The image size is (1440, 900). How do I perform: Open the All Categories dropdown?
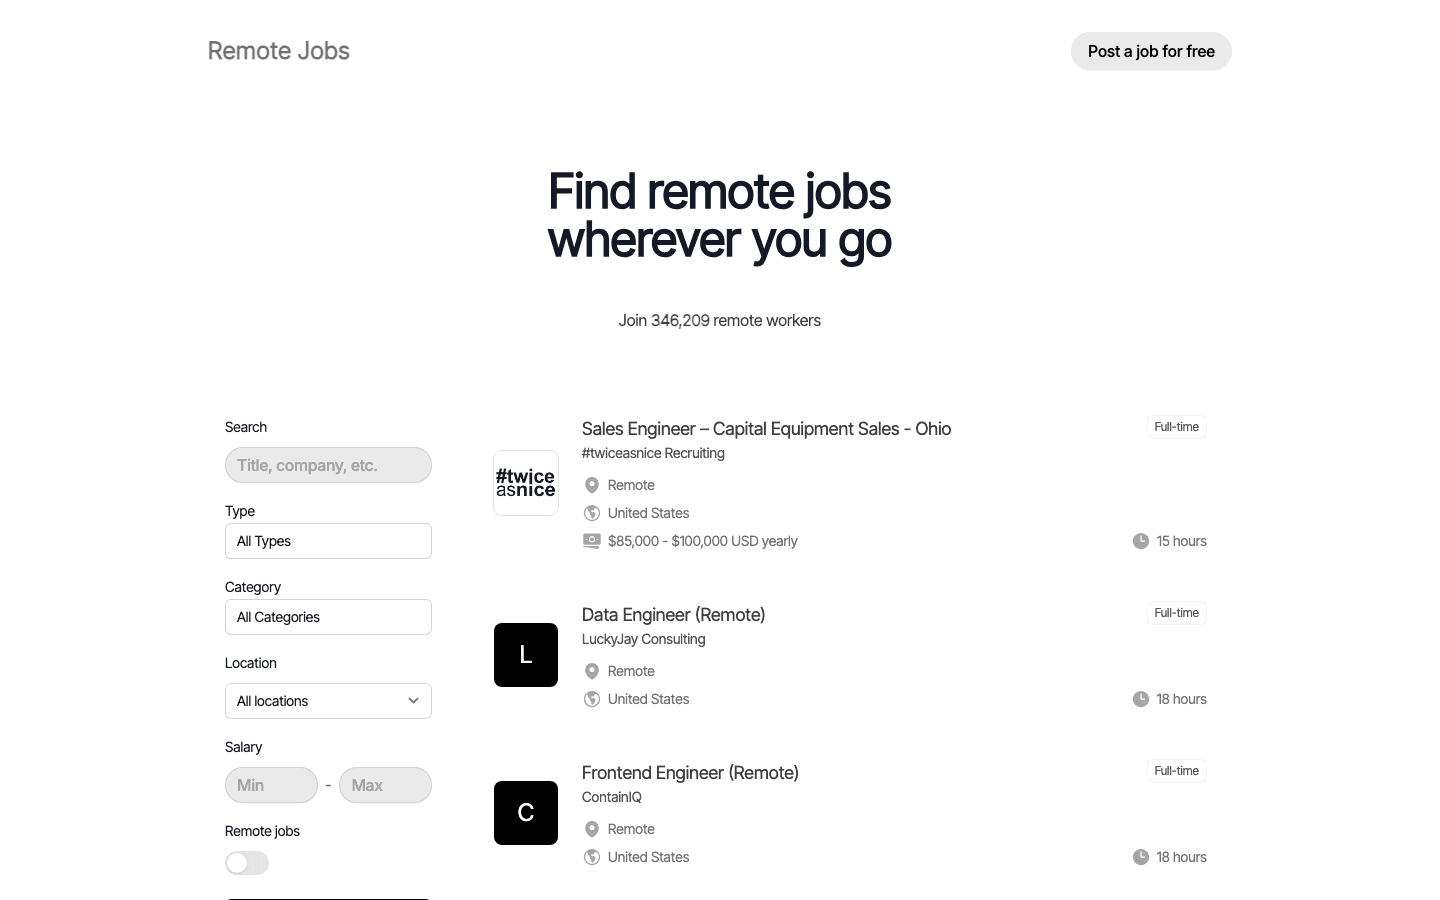point(328,617)
